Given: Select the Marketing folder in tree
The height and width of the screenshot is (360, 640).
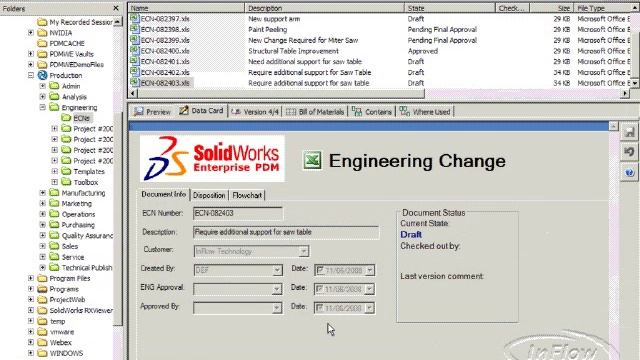Looking at the screenshot, I should pyautogui.click(x=76, y=203).
